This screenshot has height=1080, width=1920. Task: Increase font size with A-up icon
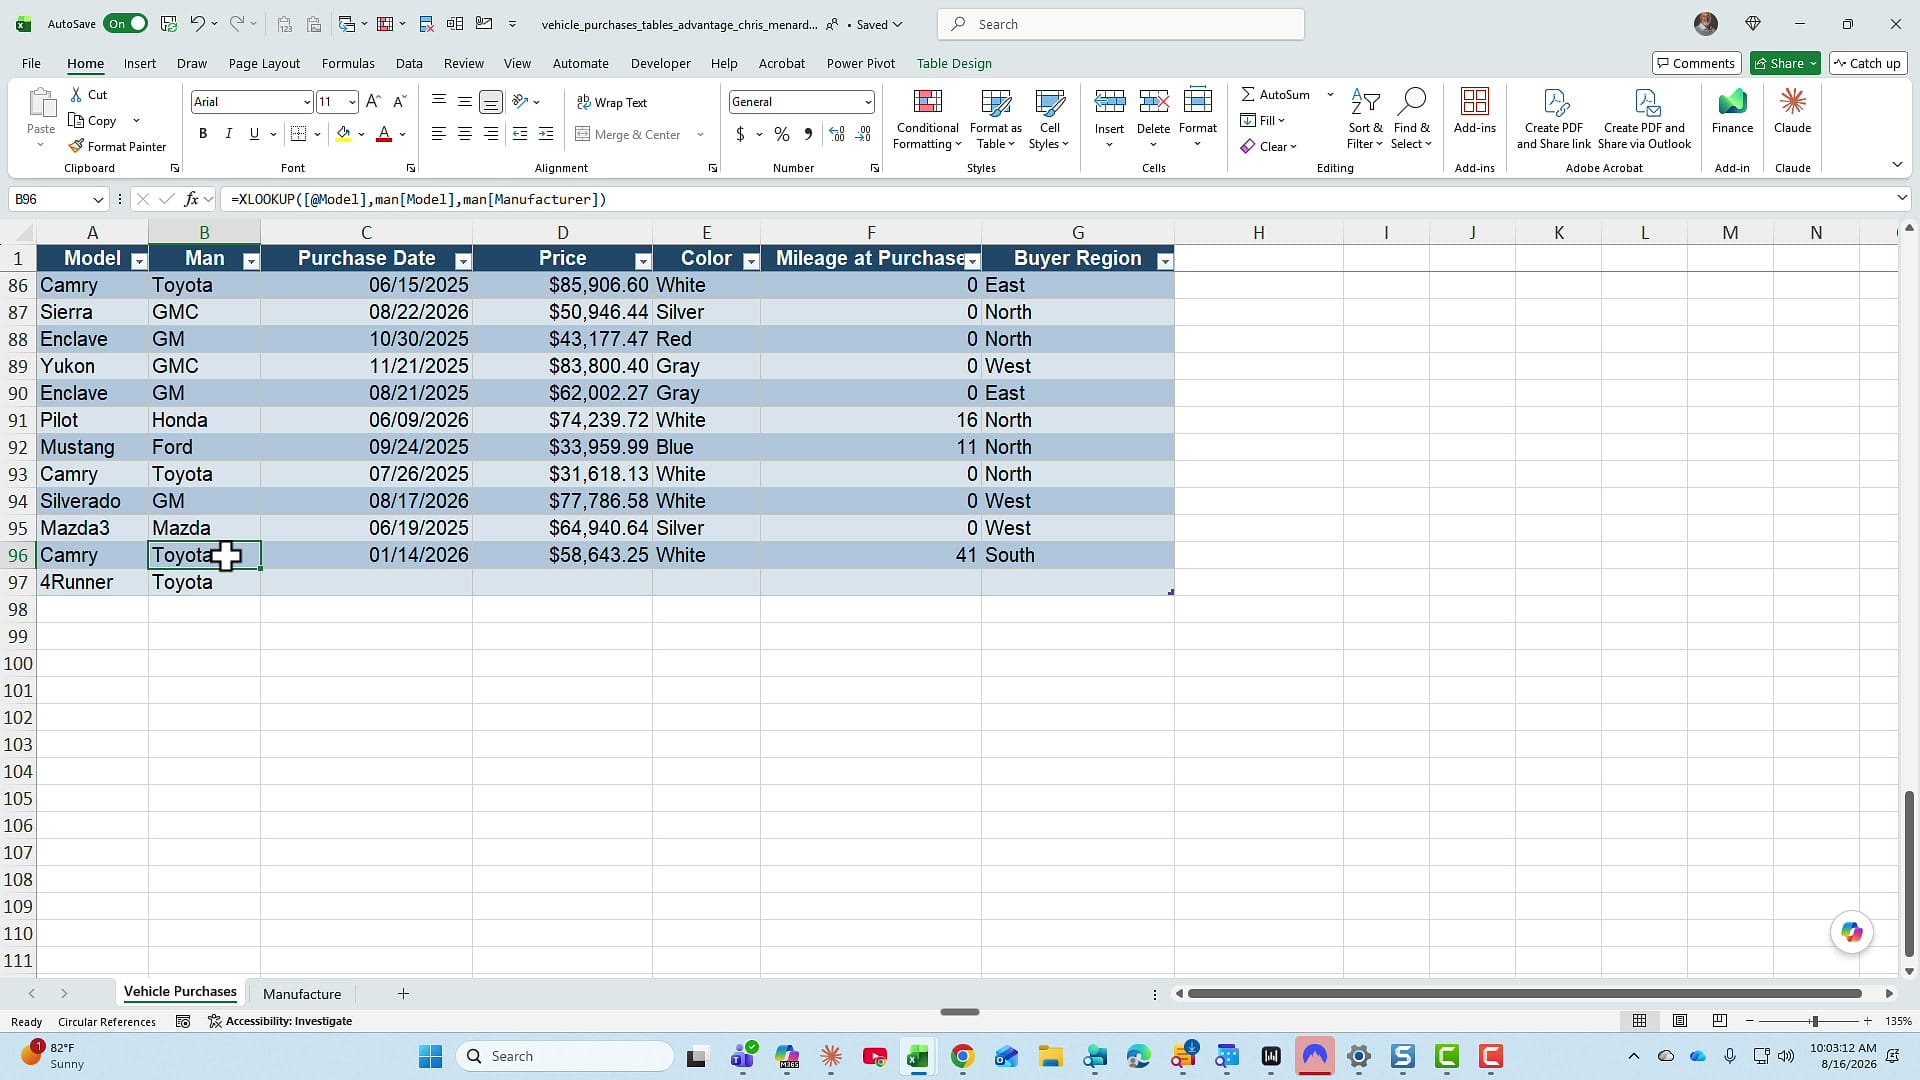(373, 101)
